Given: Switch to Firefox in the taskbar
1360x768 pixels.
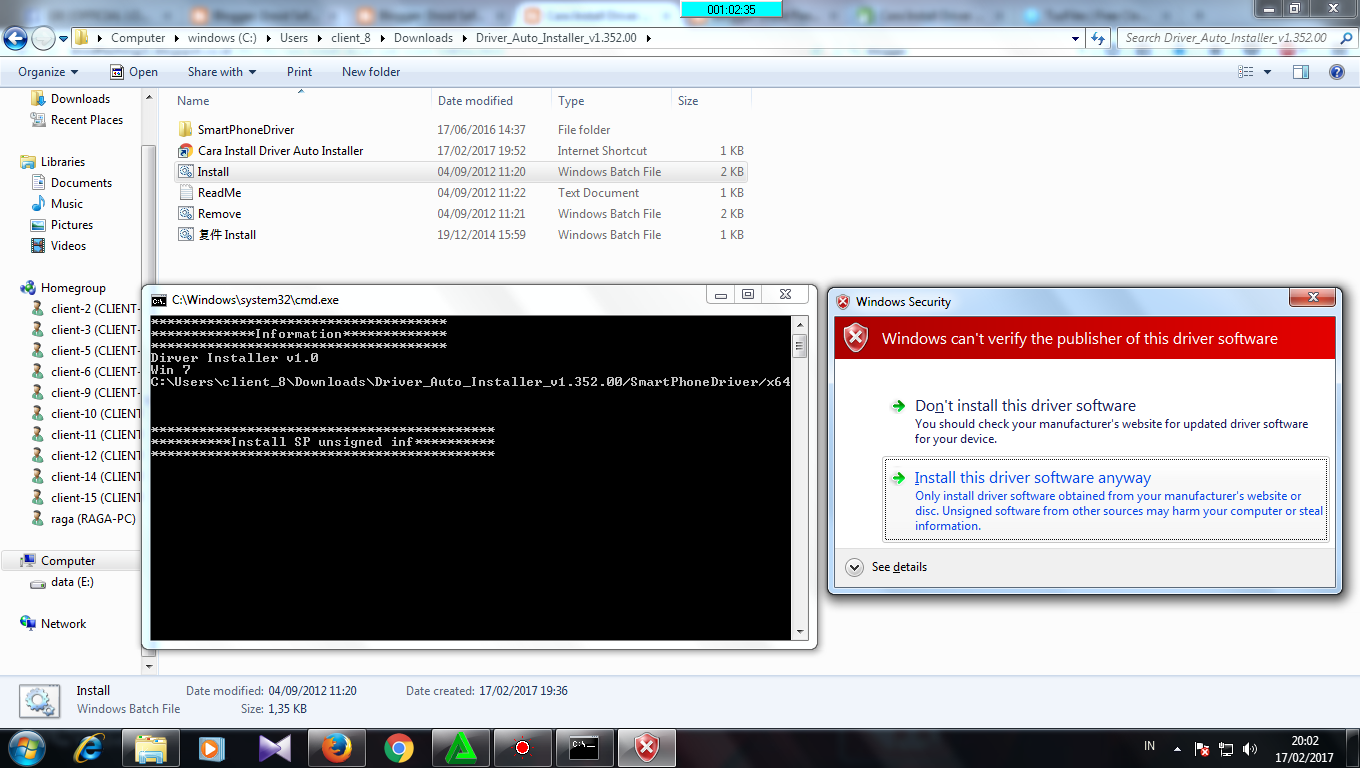Looking at the screenshot, I should click(336, 747).
